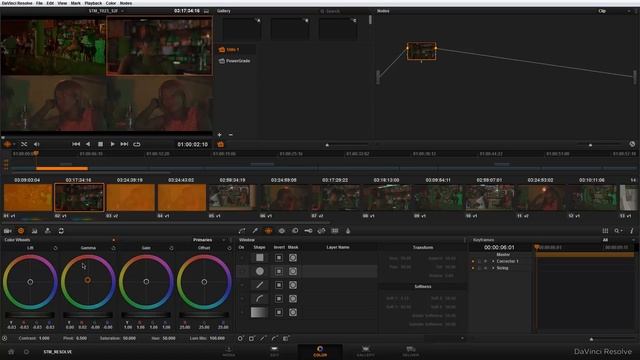Open the Playback menu
The image size is (640, 360).
pos(93,3)
